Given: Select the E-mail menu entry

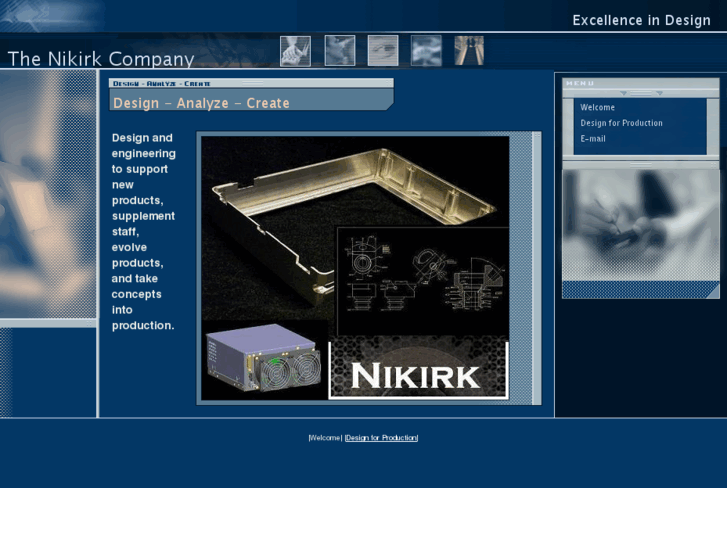Looking at the screenshot, I should (x=593, y=139).
